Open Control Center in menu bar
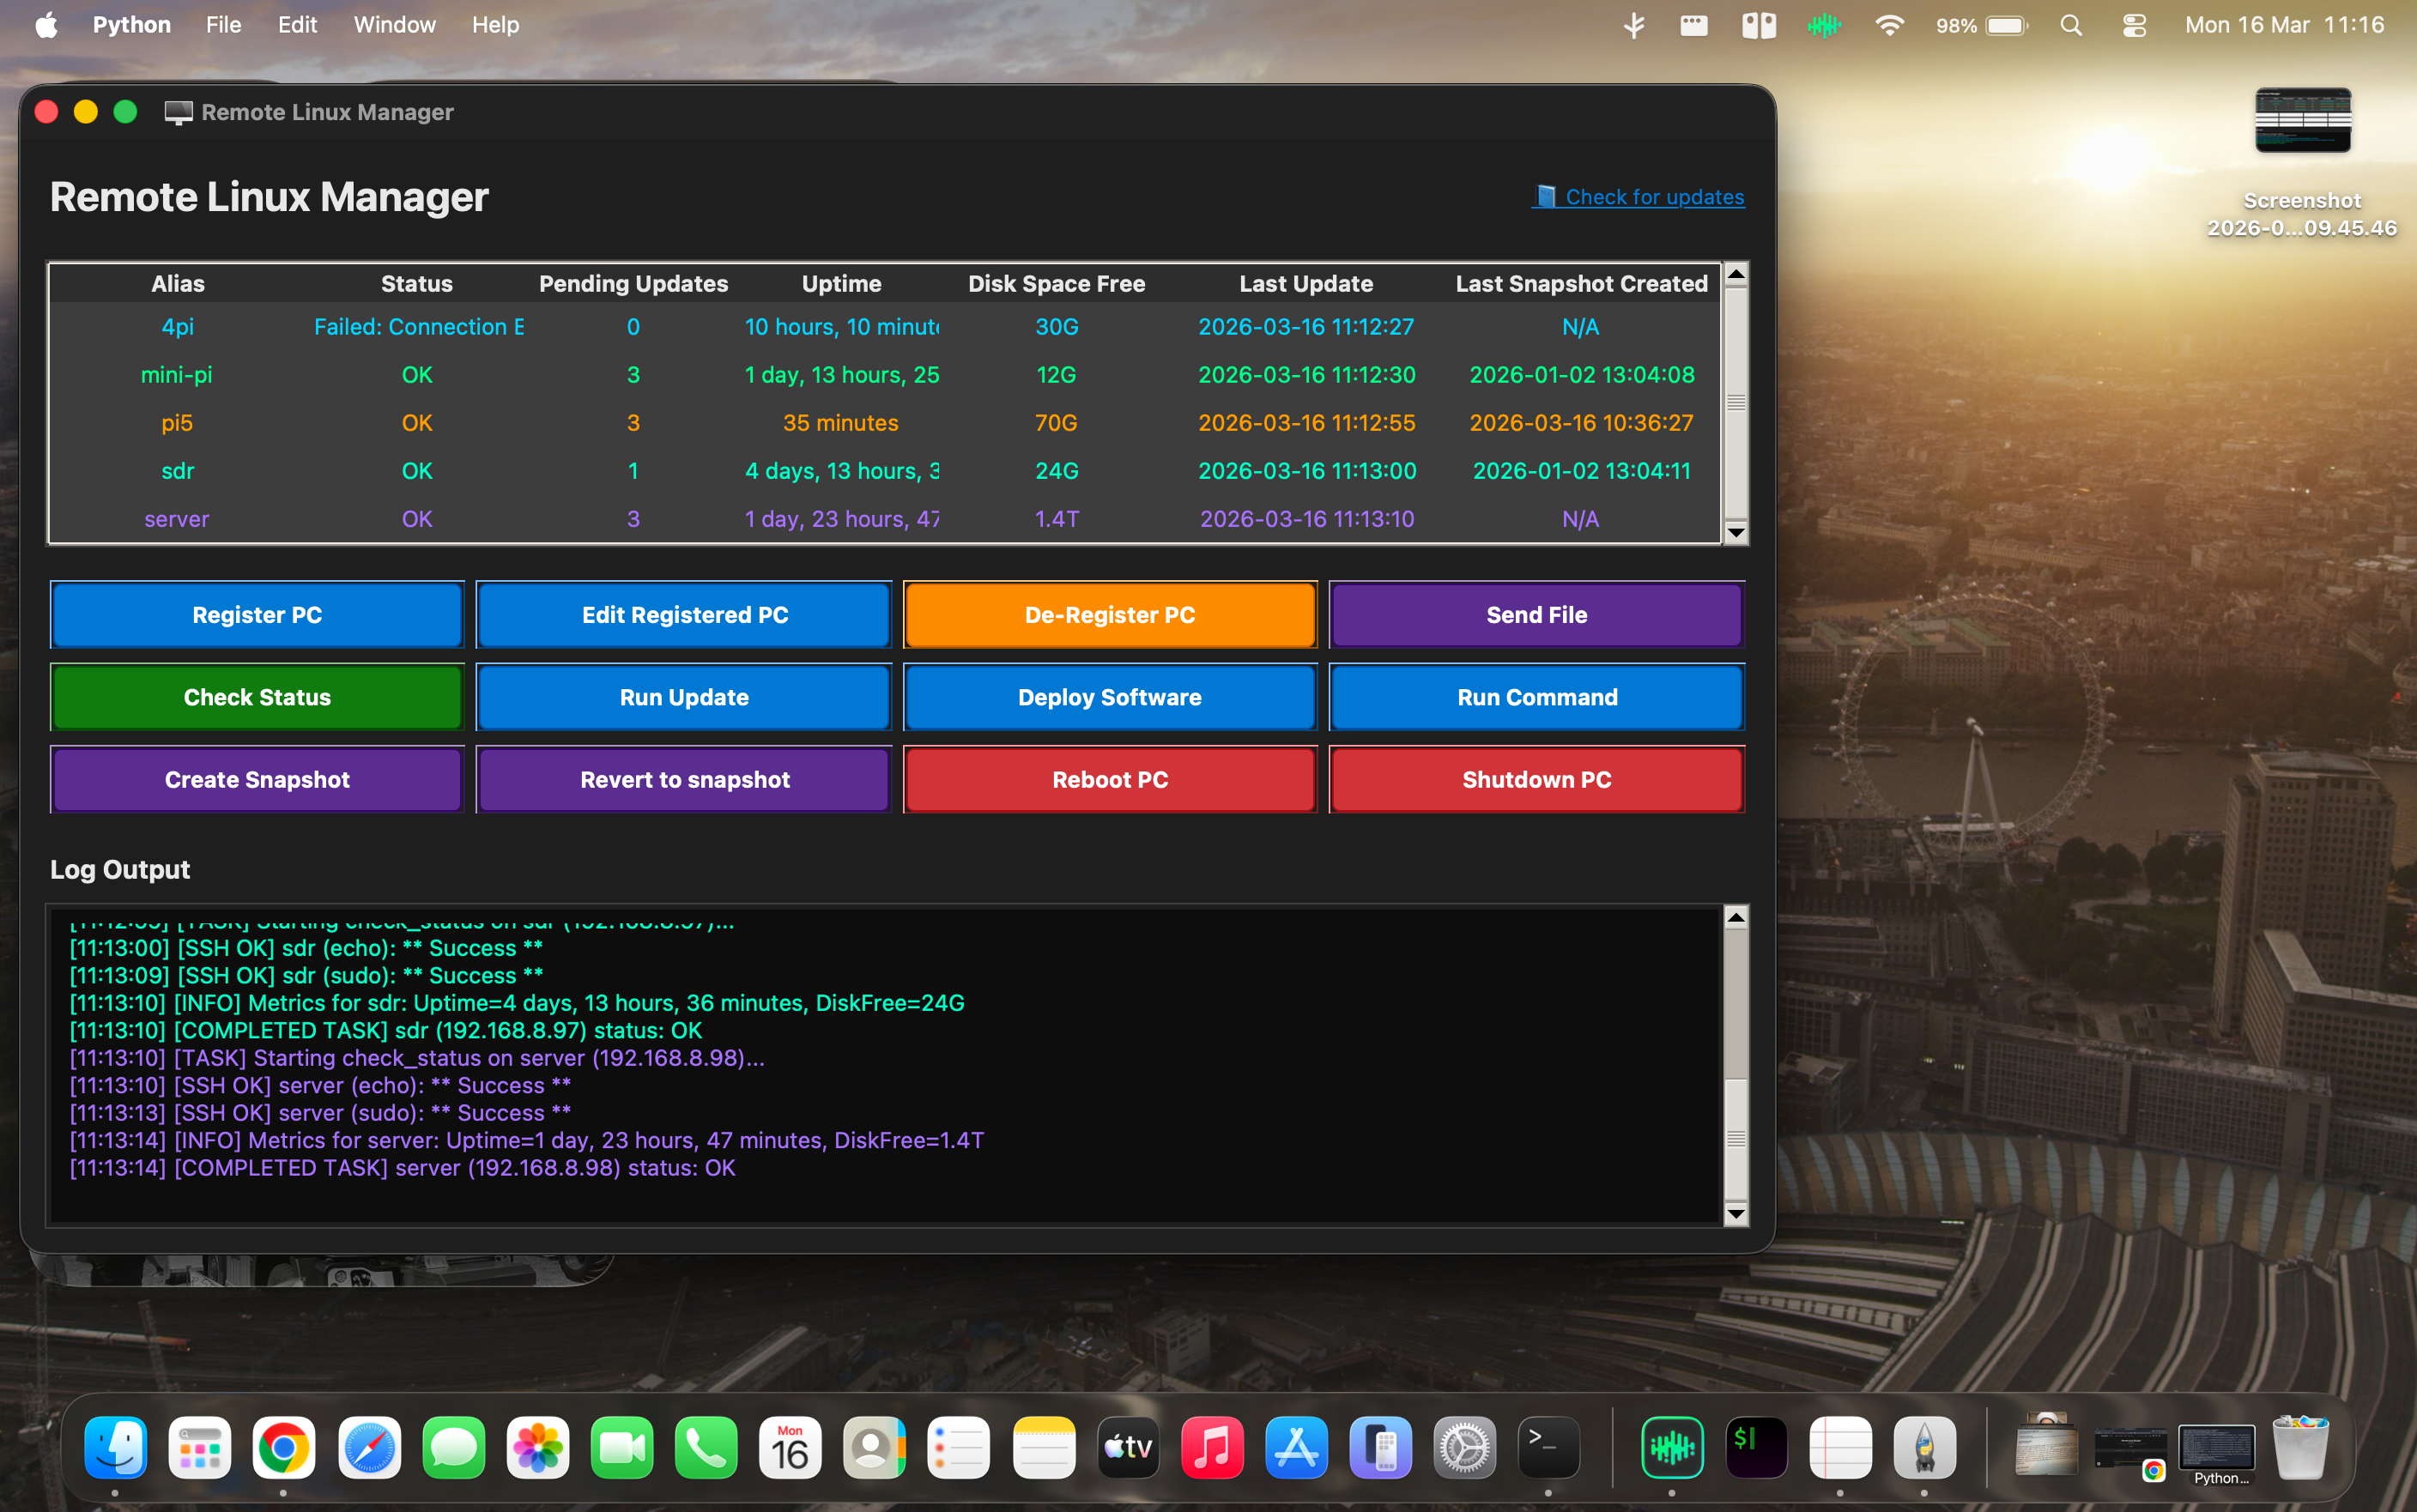The width and height of the screenshot is (2417, 1512). pyautogui.click(x=2134, y=25)
